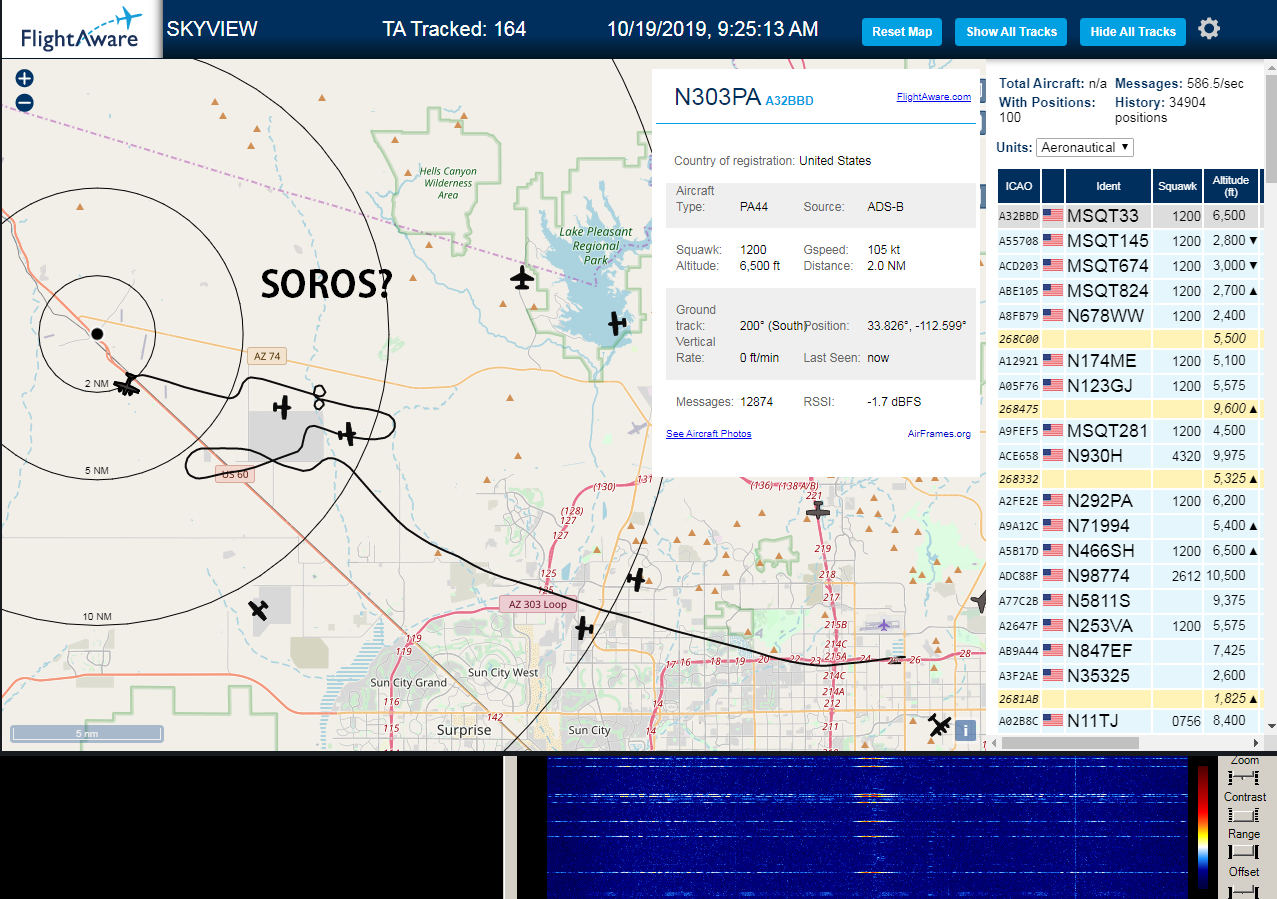Sort table by flag column header

1053,186
